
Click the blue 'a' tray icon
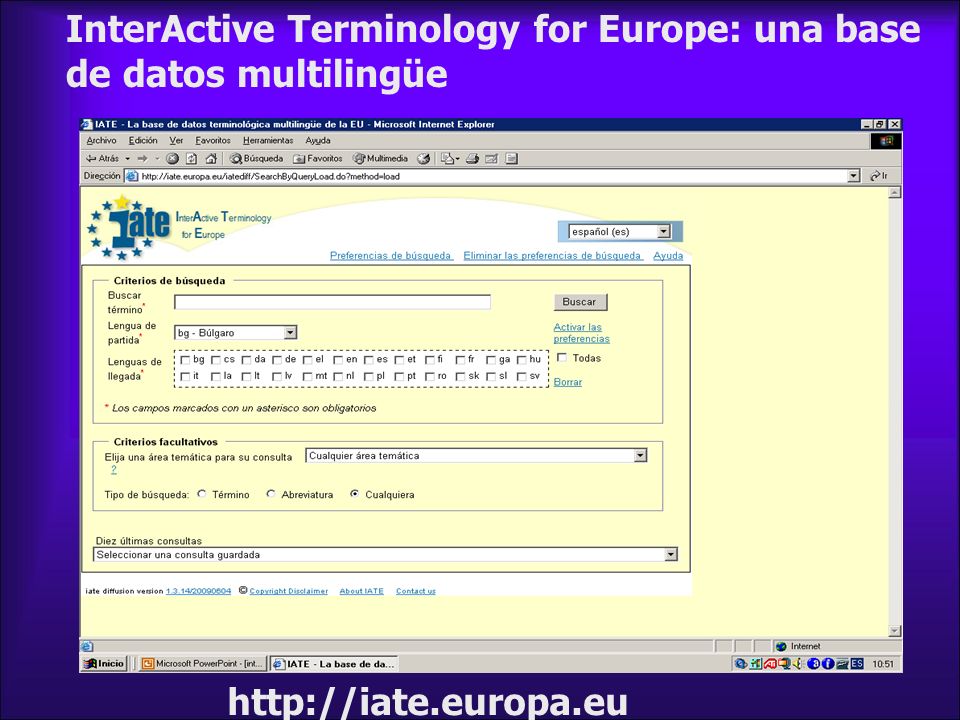coord(813,664)
